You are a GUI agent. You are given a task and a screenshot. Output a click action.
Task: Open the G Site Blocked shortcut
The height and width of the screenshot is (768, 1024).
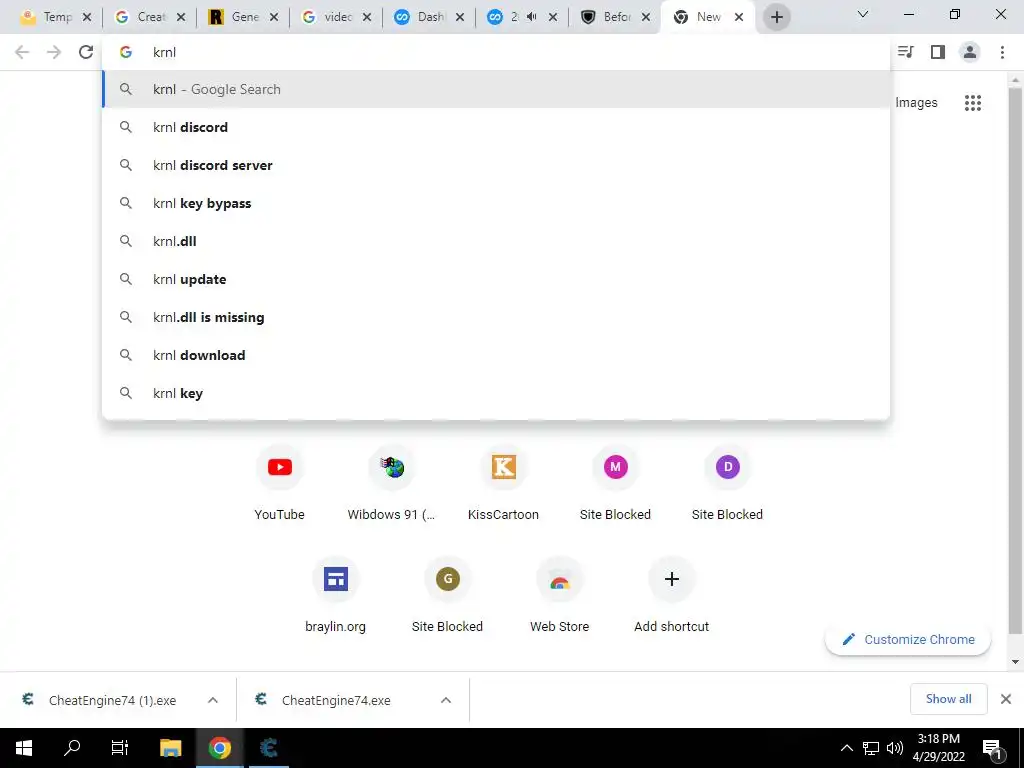click(447, 595)
